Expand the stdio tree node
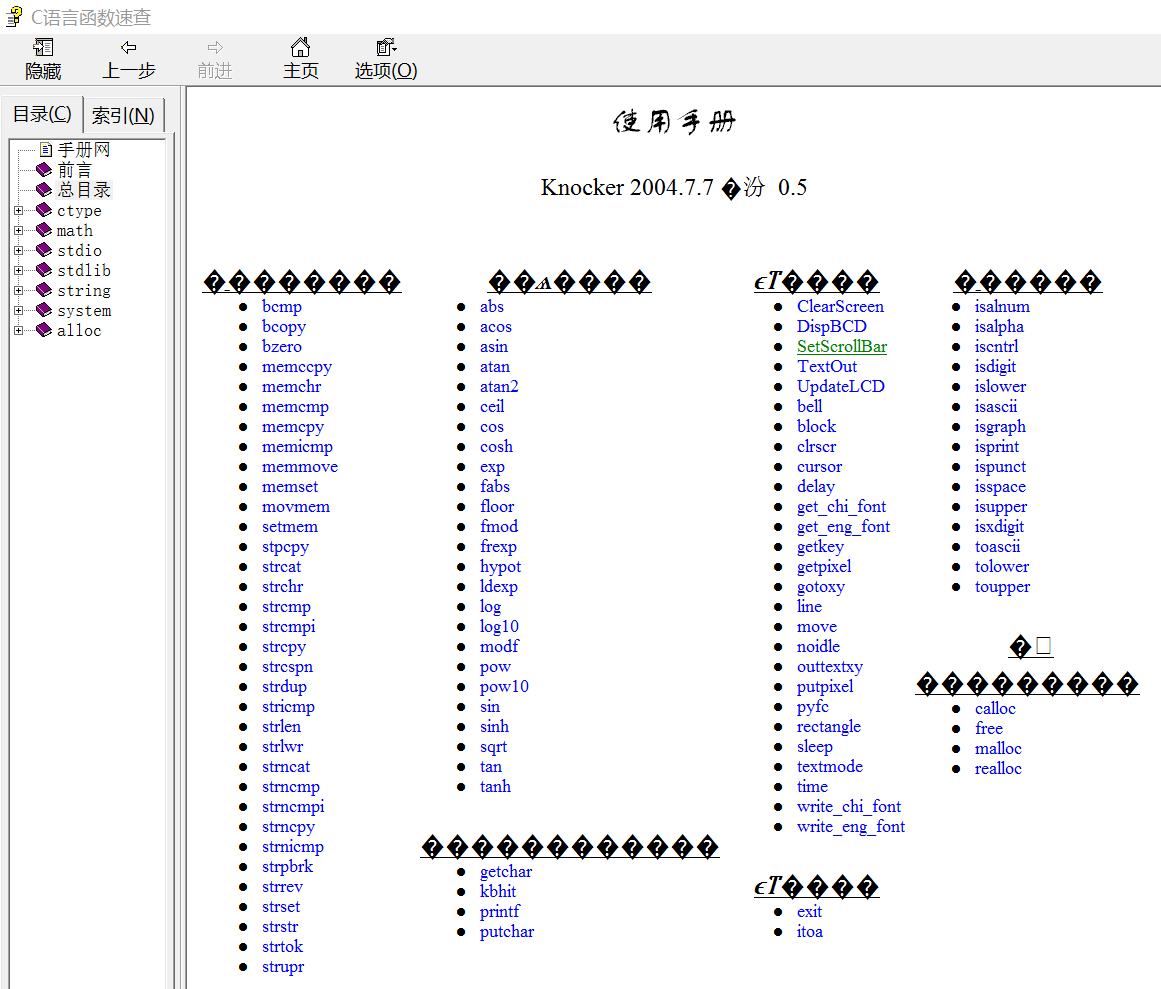 coord(19,250)
